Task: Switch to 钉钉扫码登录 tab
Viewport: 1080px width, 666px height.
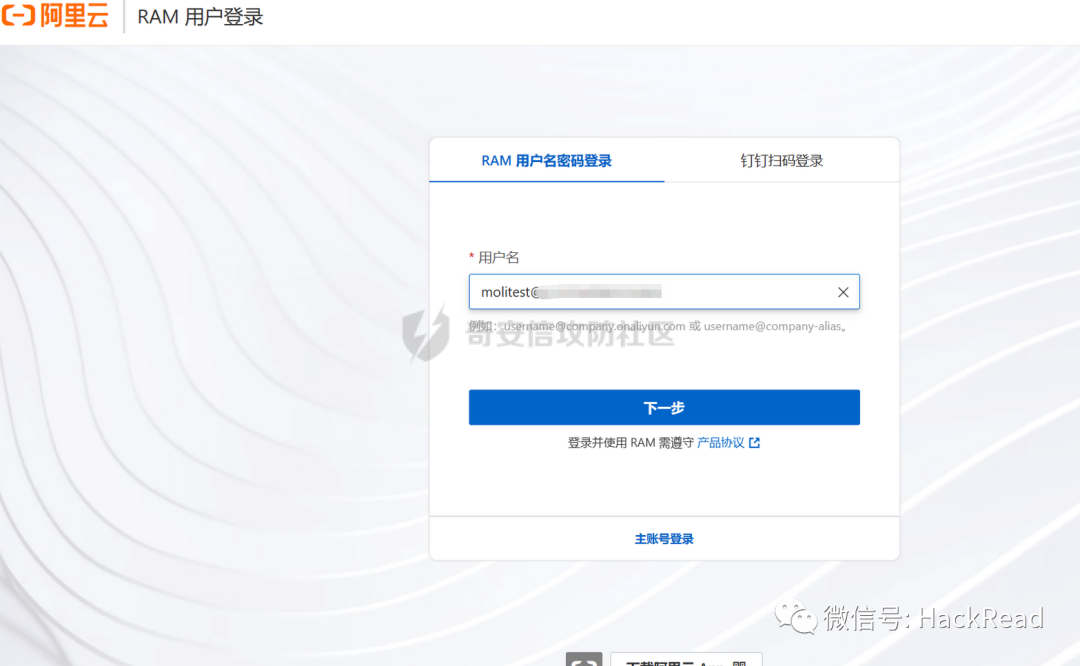Action: coord(782,160)
